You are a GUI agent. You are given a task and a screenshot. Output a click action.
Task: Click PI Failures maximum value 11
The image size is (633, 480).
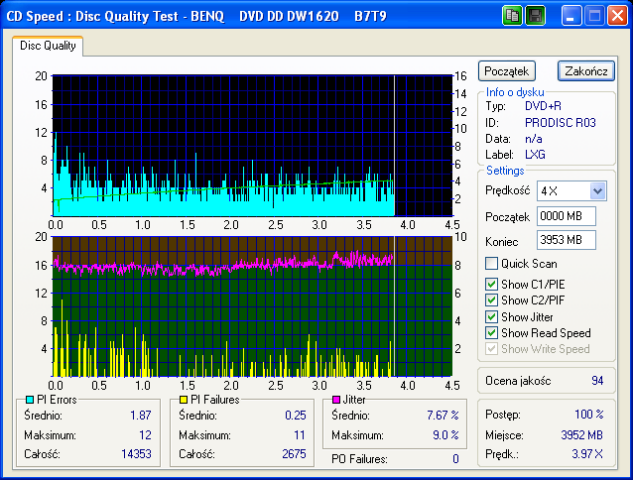click(299, 435)
